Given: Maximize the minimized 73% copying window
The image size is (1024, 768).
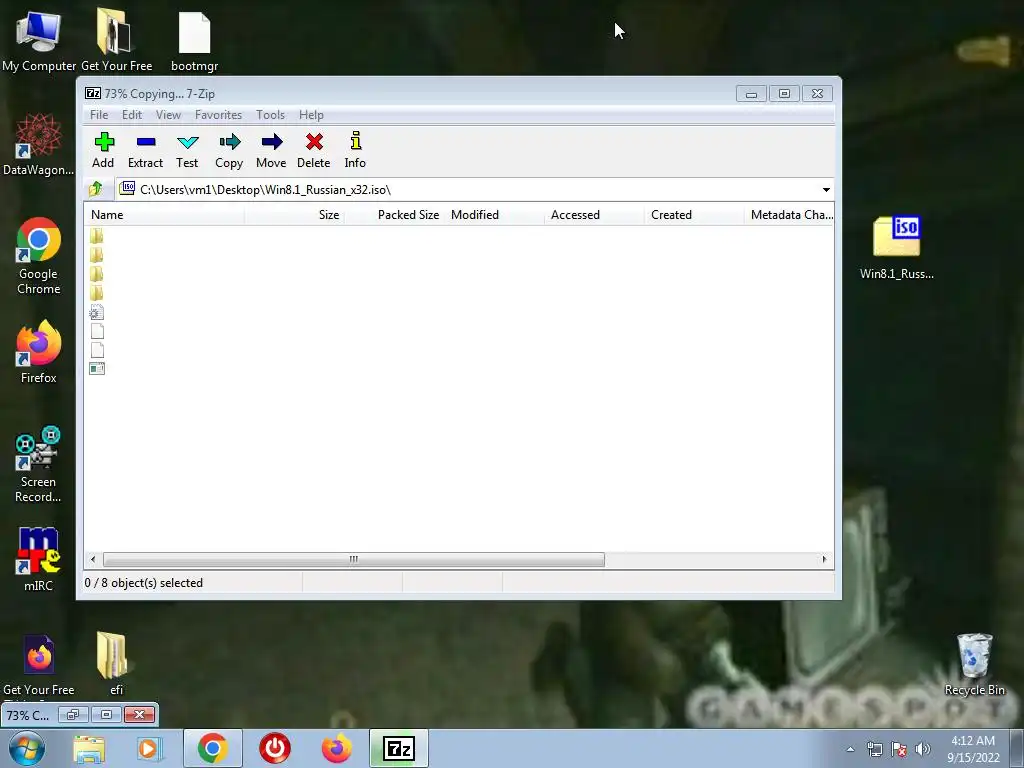Looking at the screenshot, I should pos(106,714).
